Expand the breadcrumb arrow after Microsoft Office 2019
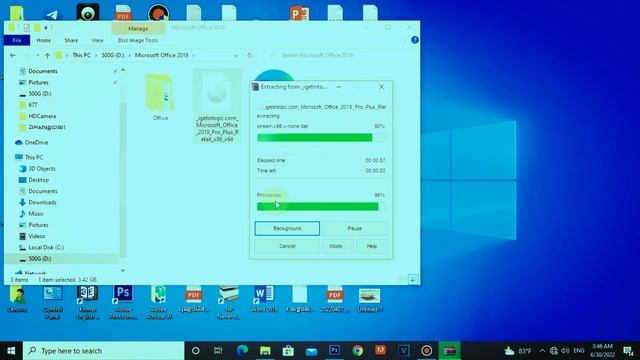Screen dimensions: 640x360 pos(193,55)
